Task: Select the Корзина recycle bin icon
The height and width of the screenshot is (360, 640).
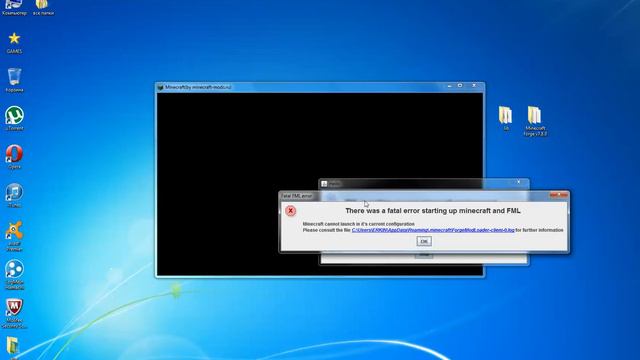Action: point(14,80)
